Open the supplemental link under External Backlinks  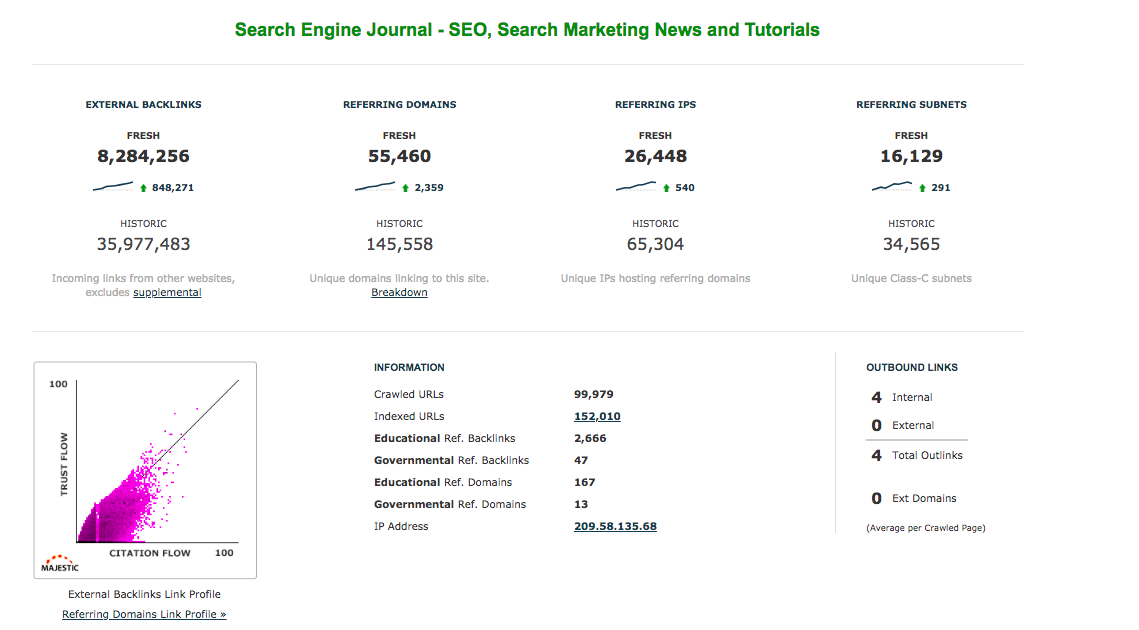click(x=167, y=292)
